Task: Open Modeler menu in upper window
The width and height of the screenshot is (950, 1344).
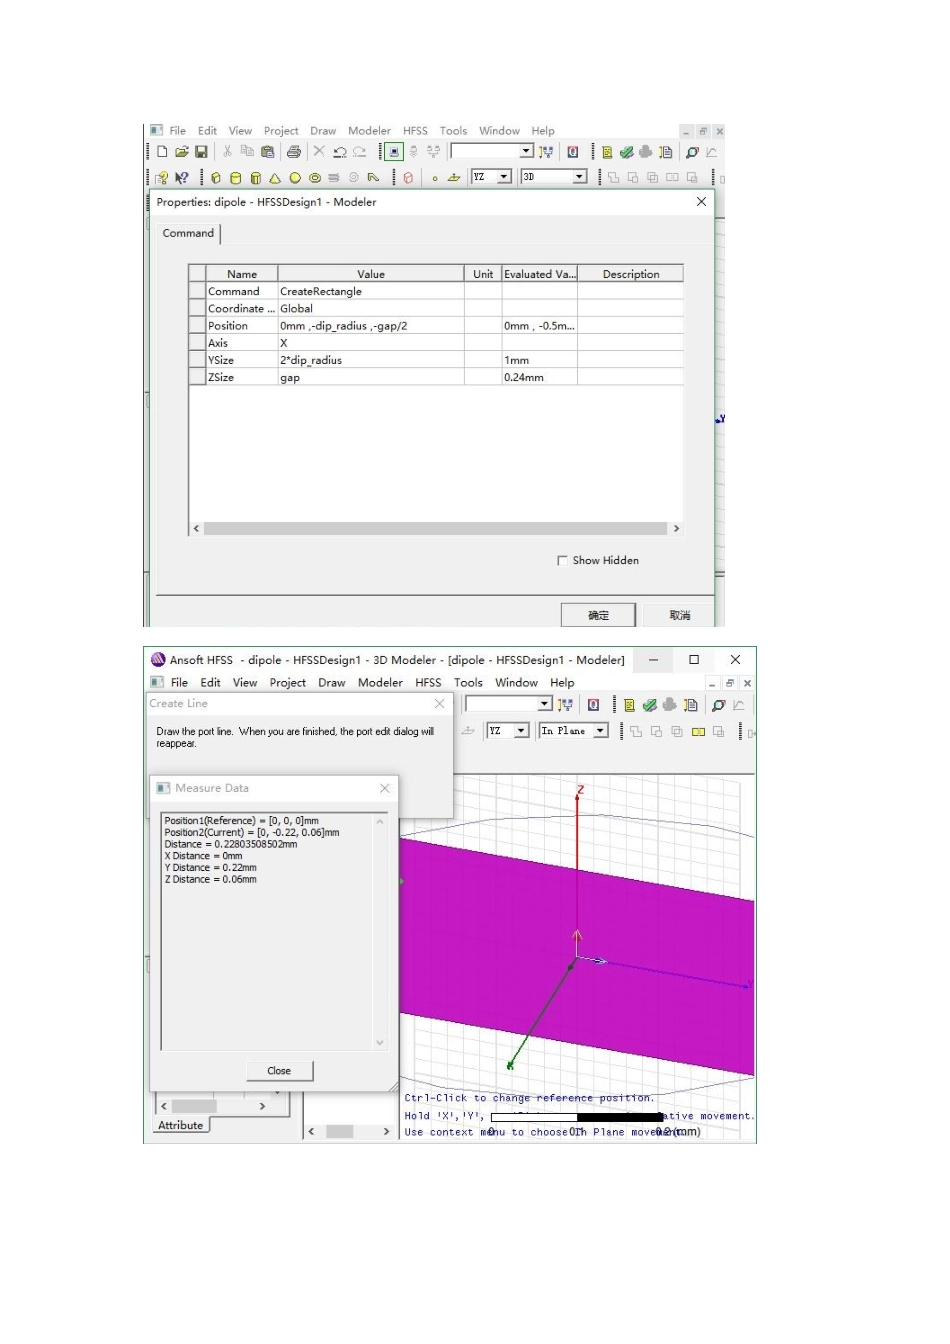Action: (x=369, y=131)
